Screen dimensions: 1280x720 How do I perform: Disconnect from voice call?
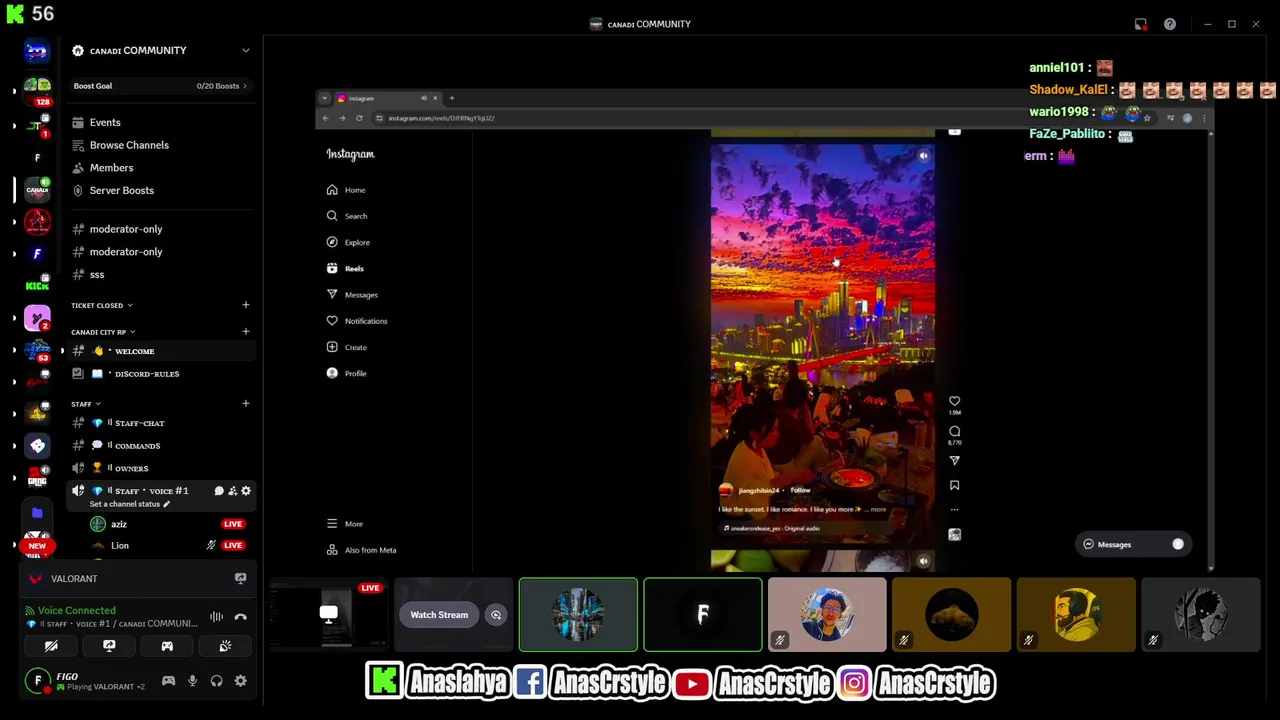240,617
